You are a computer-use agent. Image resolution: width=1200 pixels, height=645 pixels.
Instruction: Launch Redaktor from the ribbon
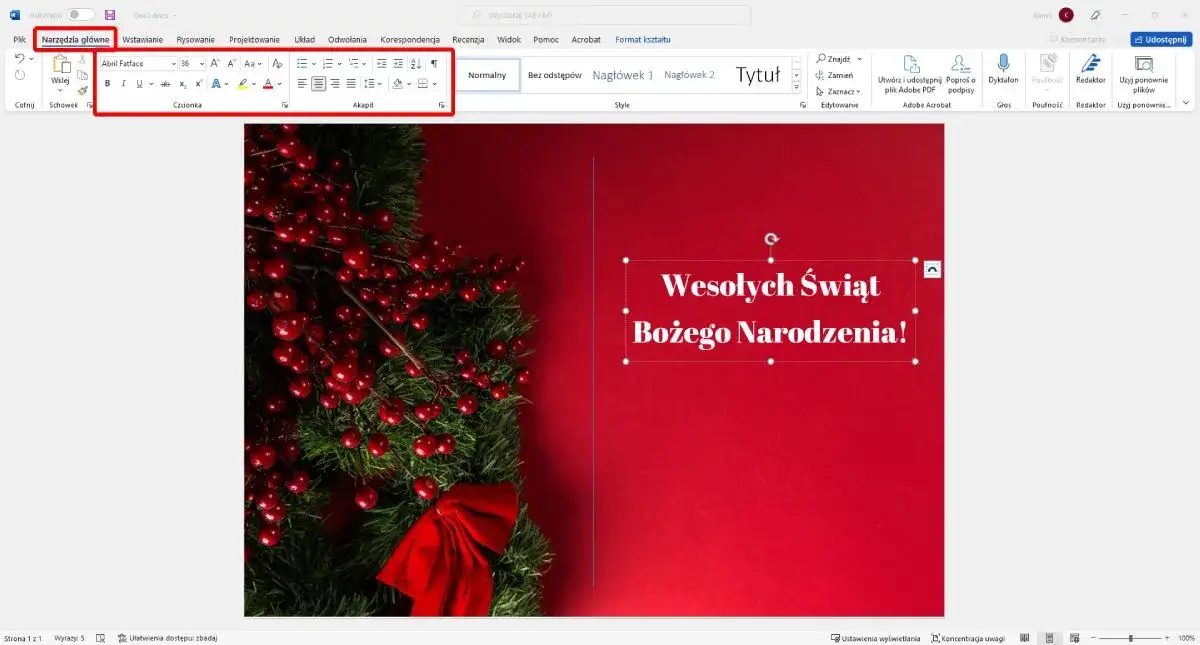[x=1090, y=75]
